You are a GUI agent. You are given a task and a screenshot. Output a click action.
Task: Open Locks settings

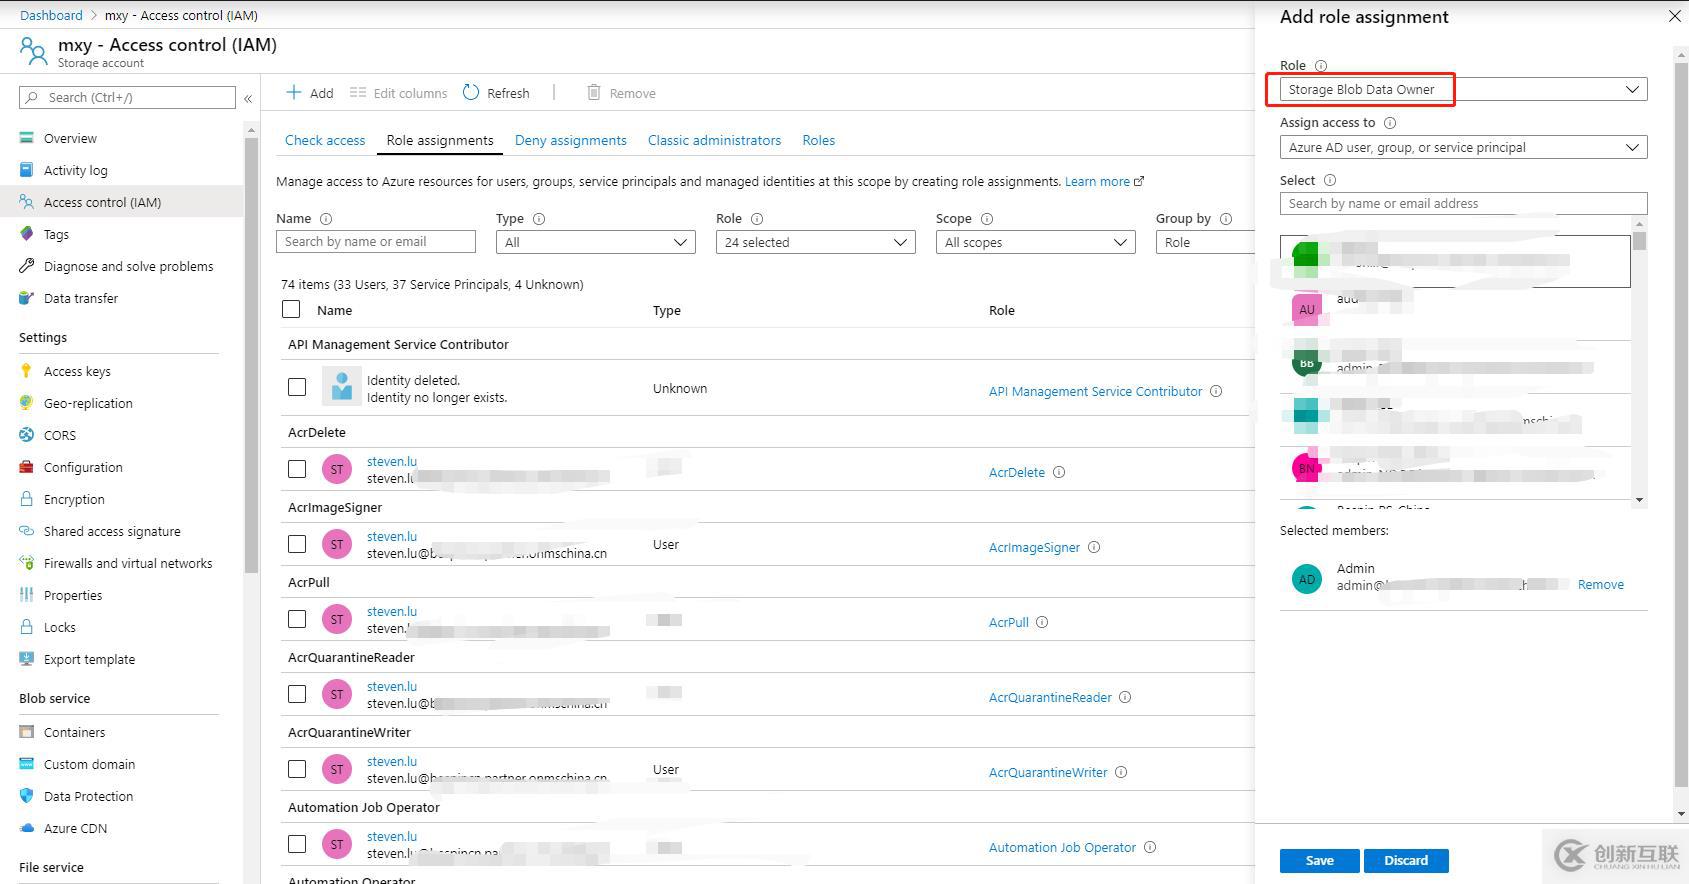[59, 627]
